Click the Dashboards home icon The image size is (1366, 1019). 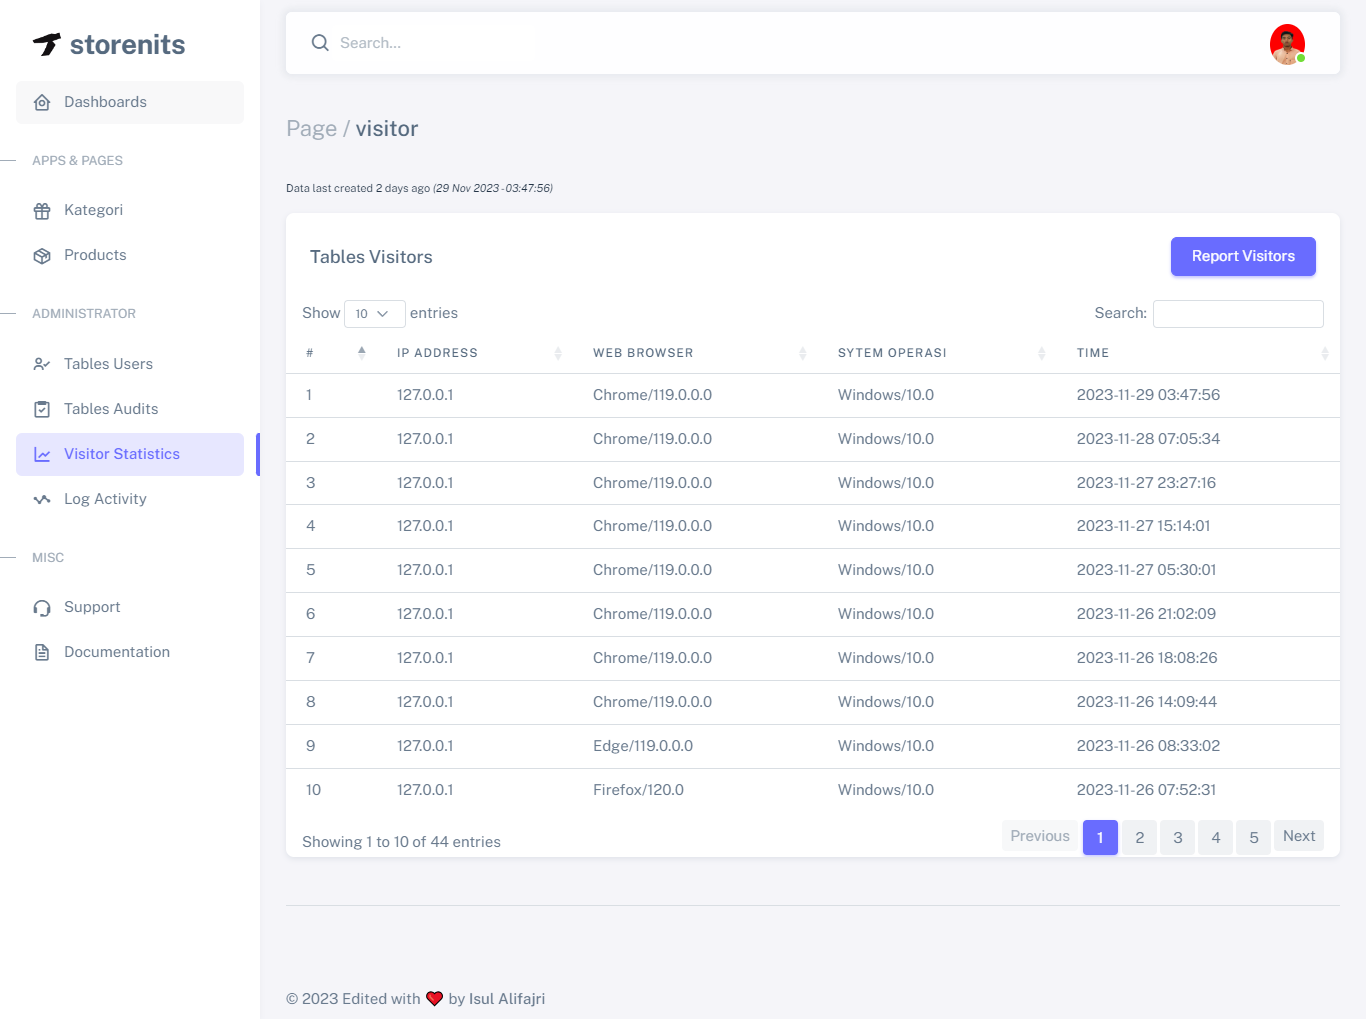click(42, 103)
